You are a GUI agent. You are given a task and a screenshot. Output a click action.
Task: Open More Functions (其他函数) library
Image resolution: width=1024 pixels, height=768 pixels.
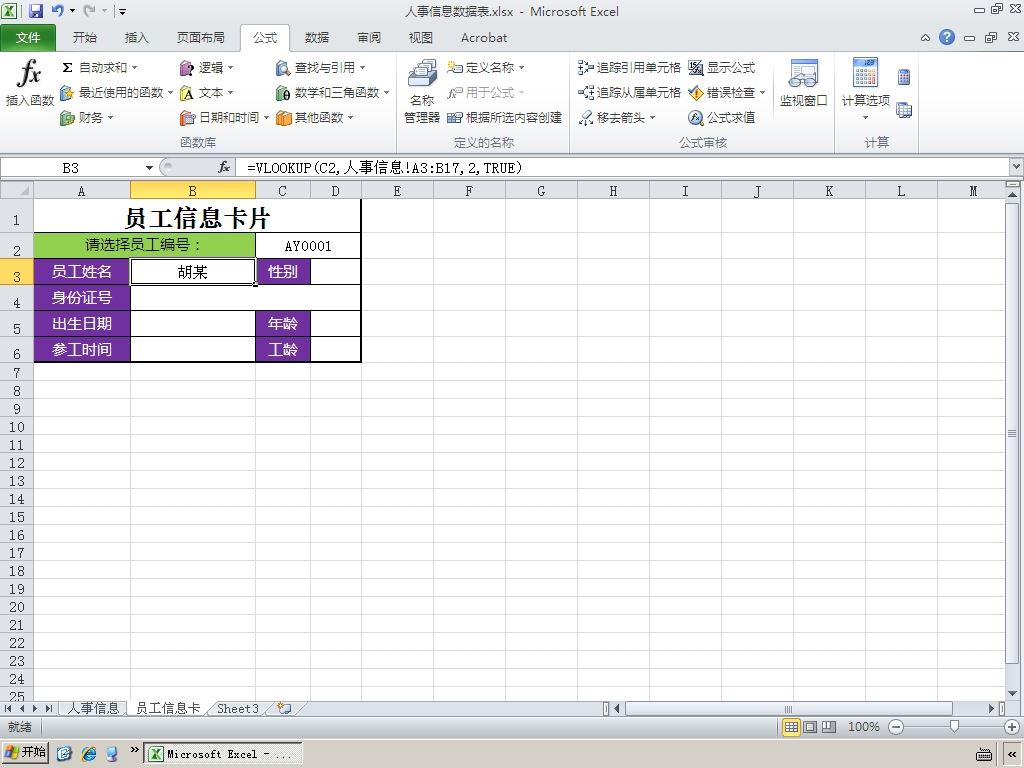pyautogui.click(x=314, y=118)
